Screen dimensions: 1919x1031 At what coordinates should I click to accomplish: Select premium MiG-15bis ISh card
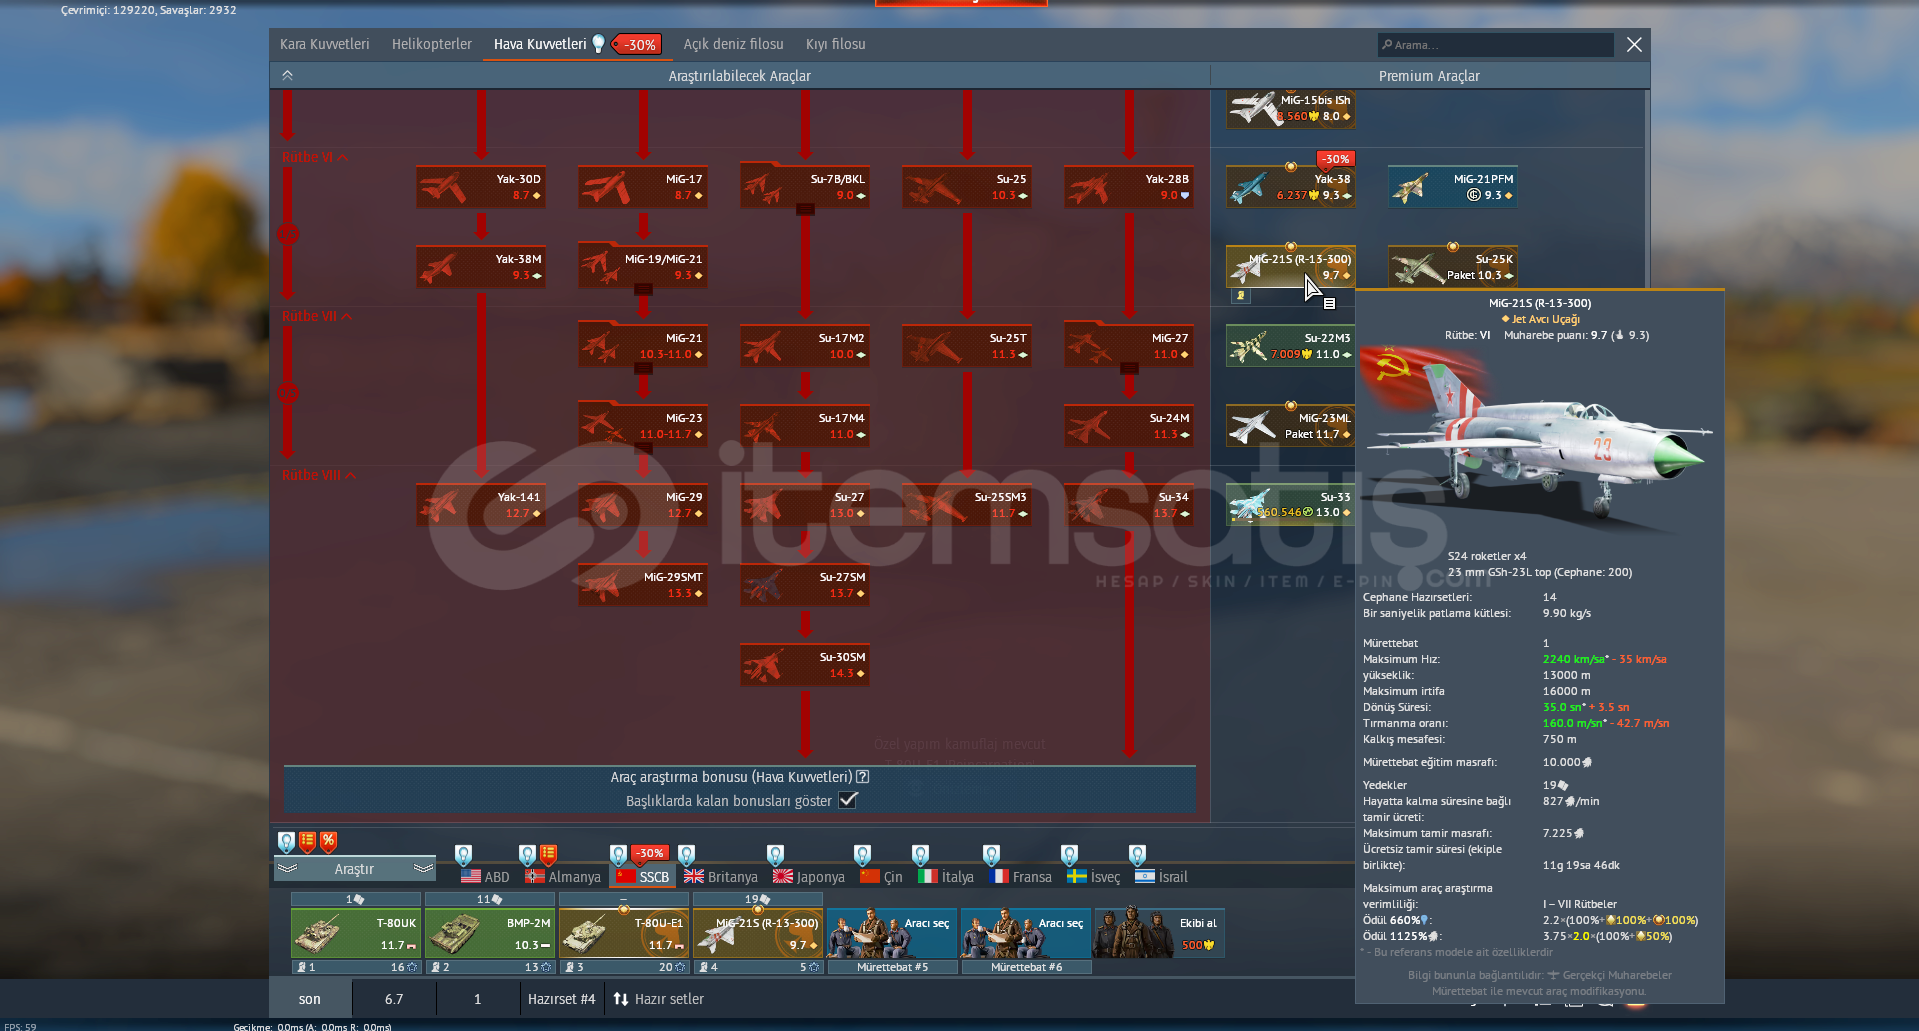[1291, 108]
